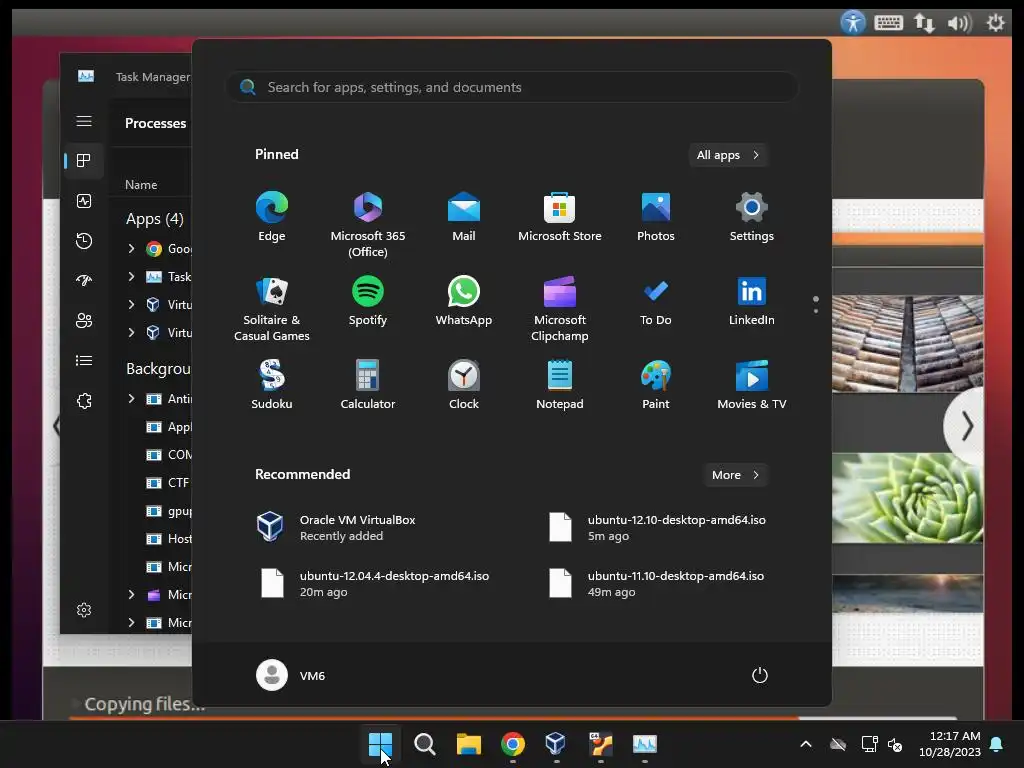Screen dimensions: 1024x768
Task: Open the Clock app
Action: coord(464,385)
